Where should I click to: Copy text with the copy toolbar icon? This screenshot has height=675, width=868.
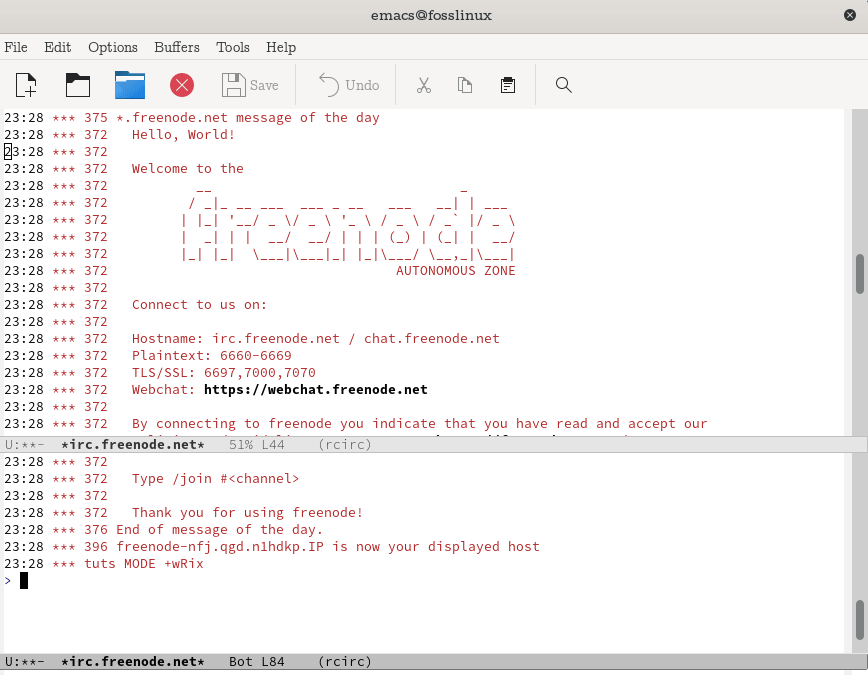coord(465,85)
